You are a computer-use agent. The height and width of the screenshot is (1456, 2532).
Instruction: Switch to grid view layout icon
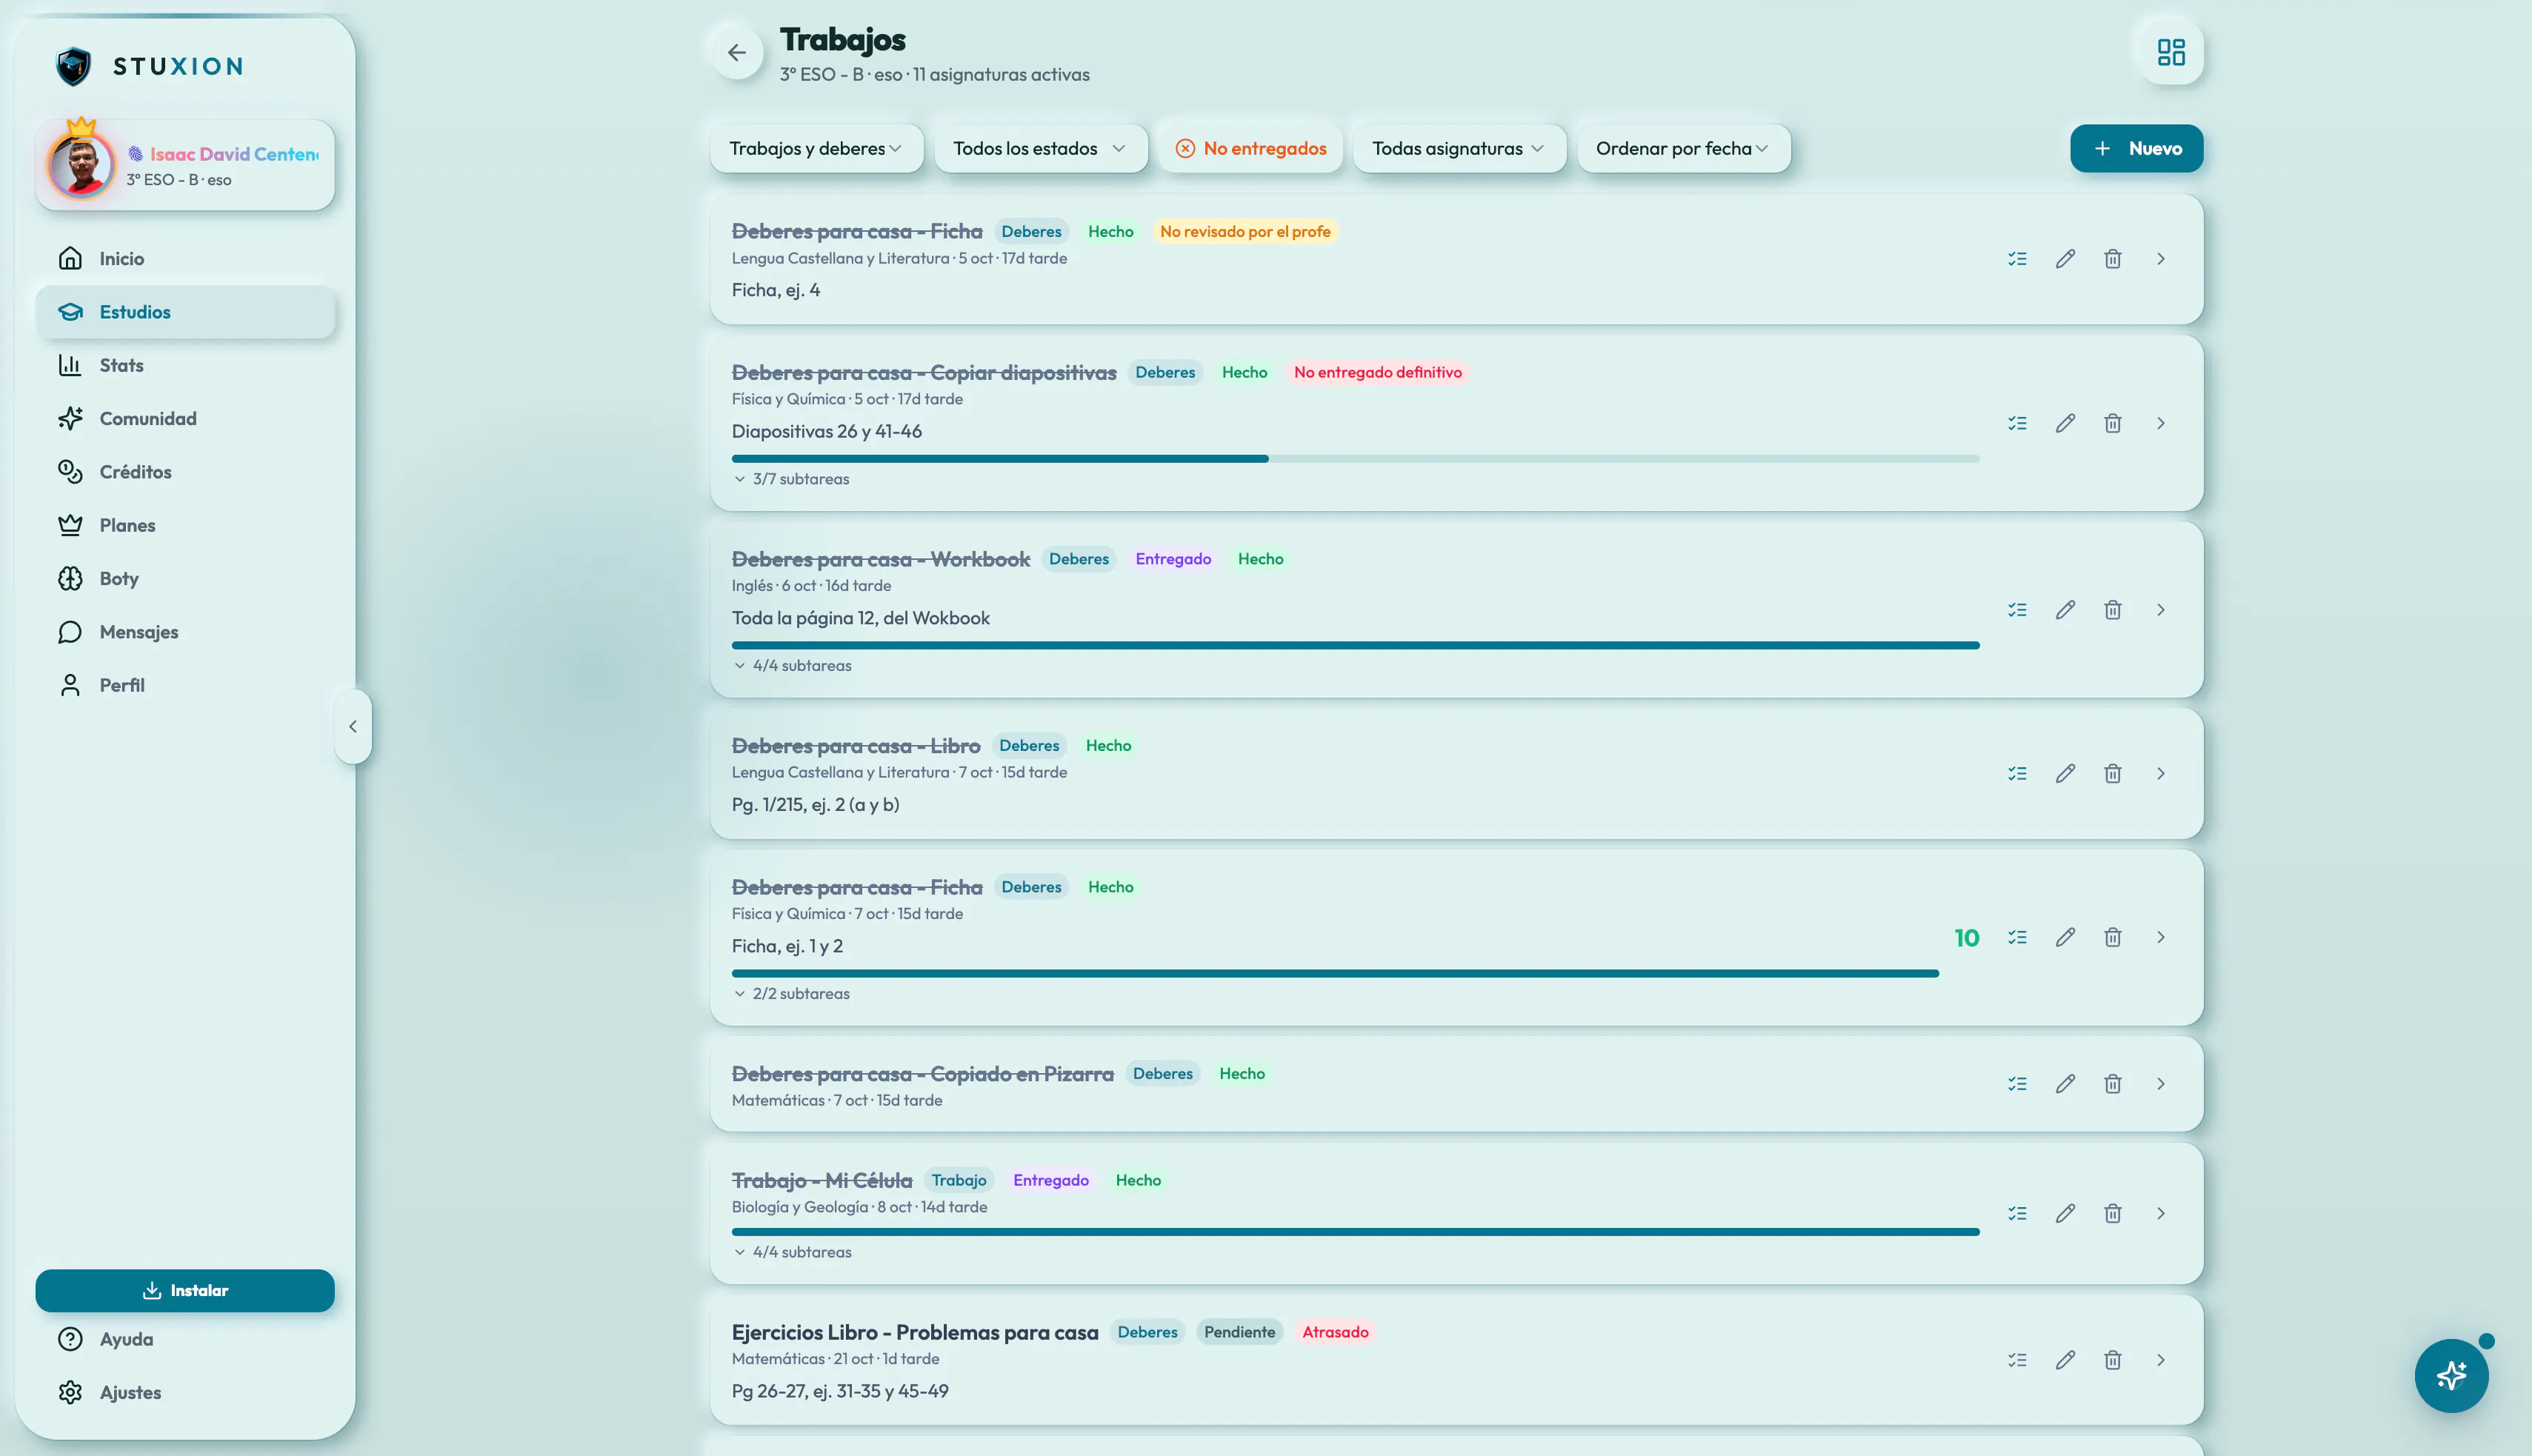pos(2171,52)
